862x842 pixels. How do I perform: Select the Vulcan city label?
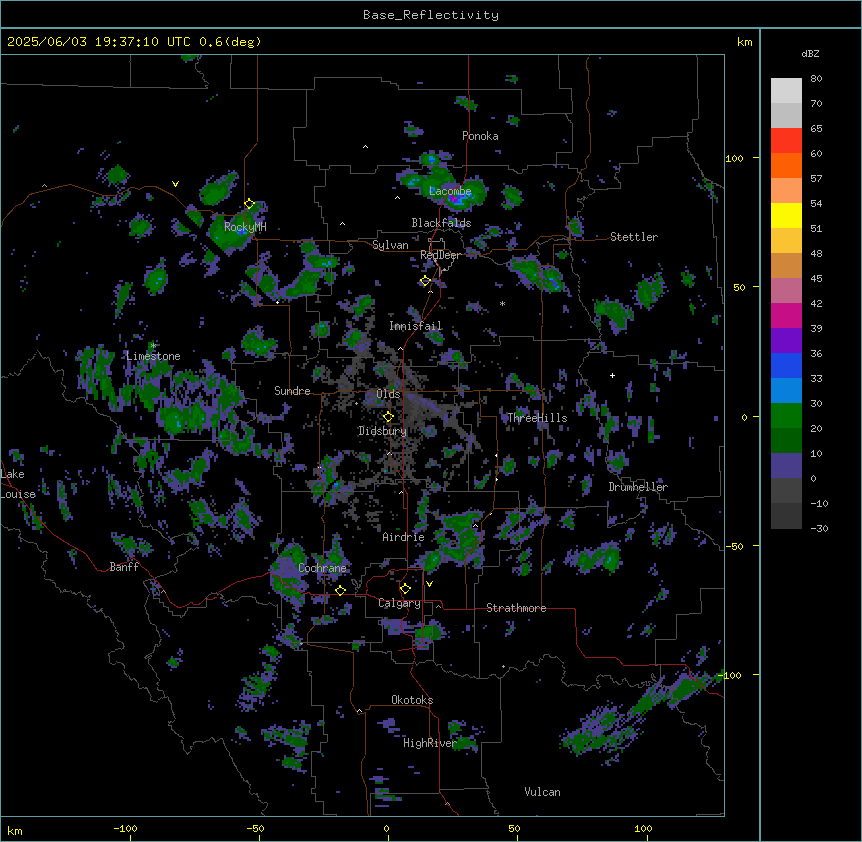click(x=542, y=792)
